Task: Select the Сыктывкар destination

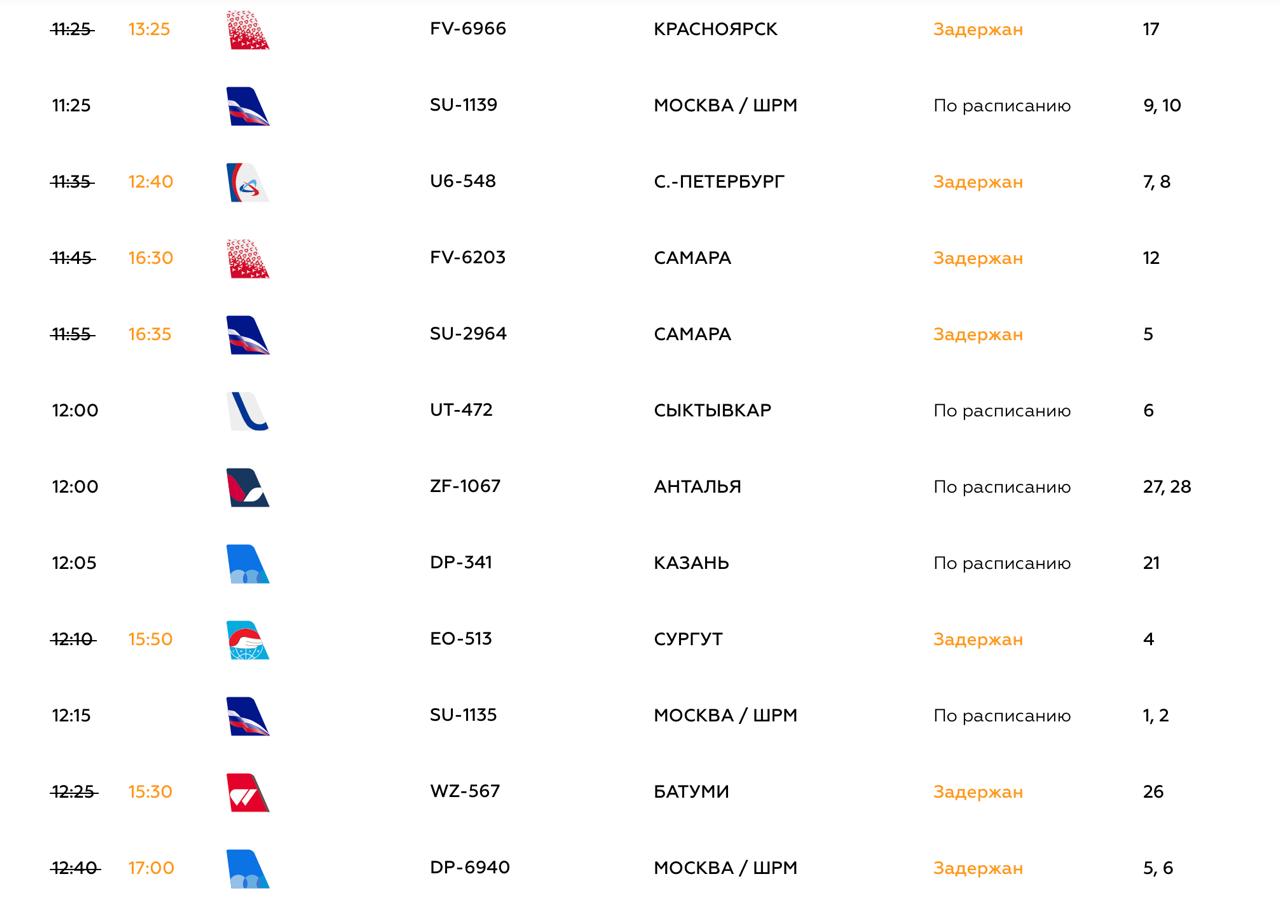Action: pos(712,410)
